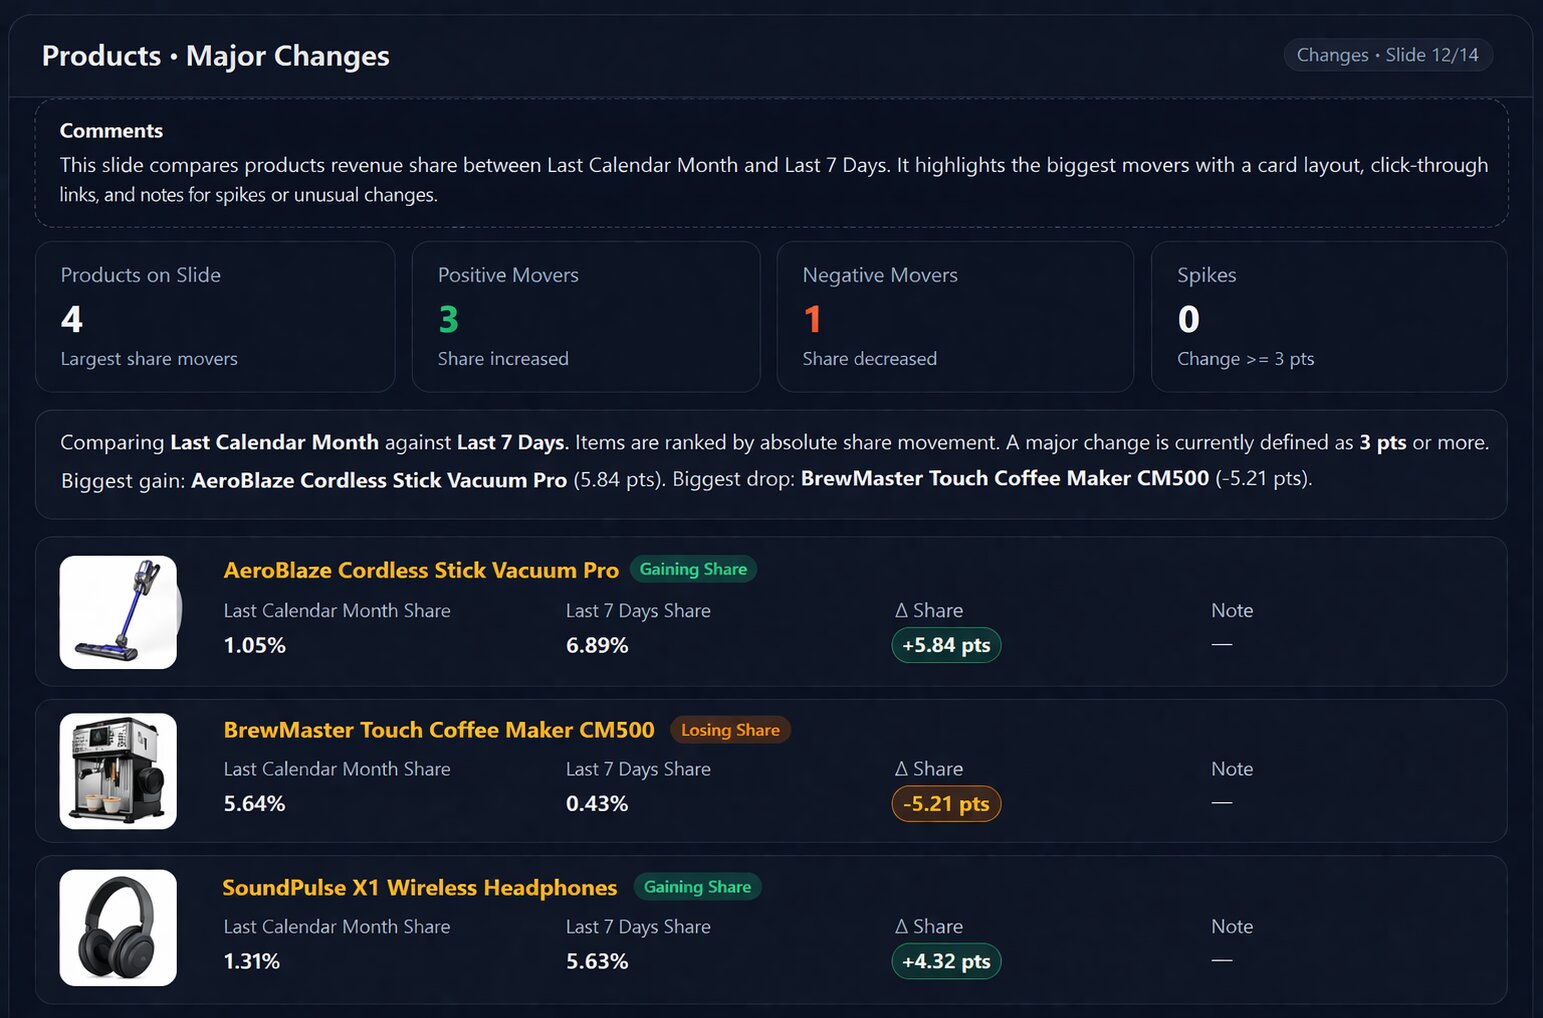The width and height of the screenshot is (1543, 1018).
Task: Click the Δ Share label on AeroBlaze card
Action: [929, 611]
